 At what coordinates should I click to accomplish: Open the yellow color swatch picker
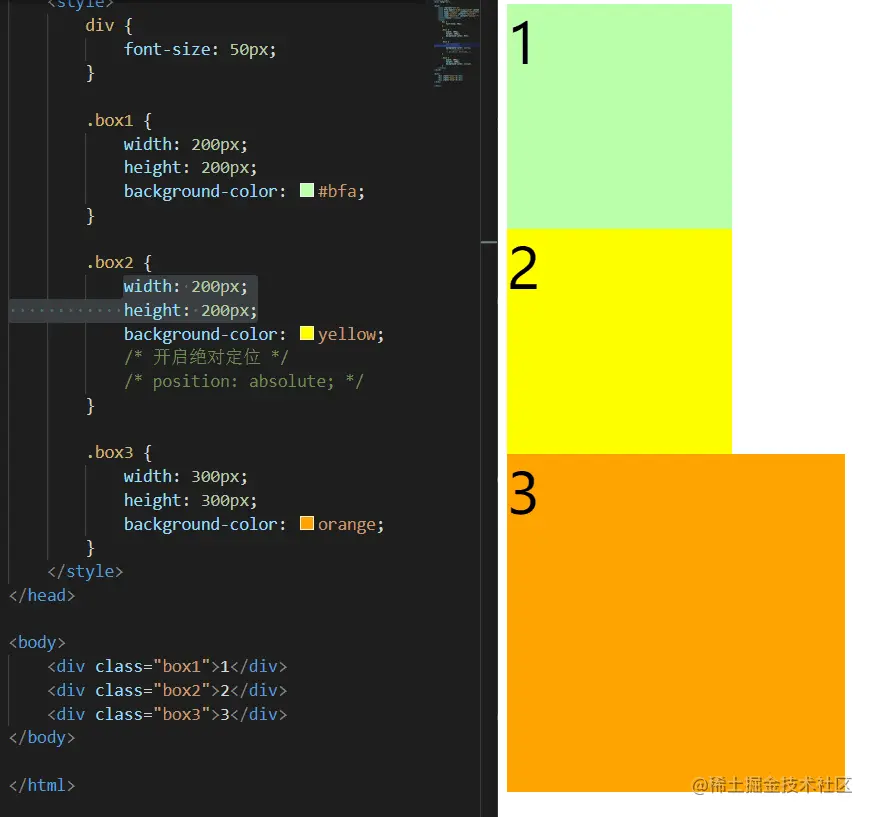pos(307,333)
